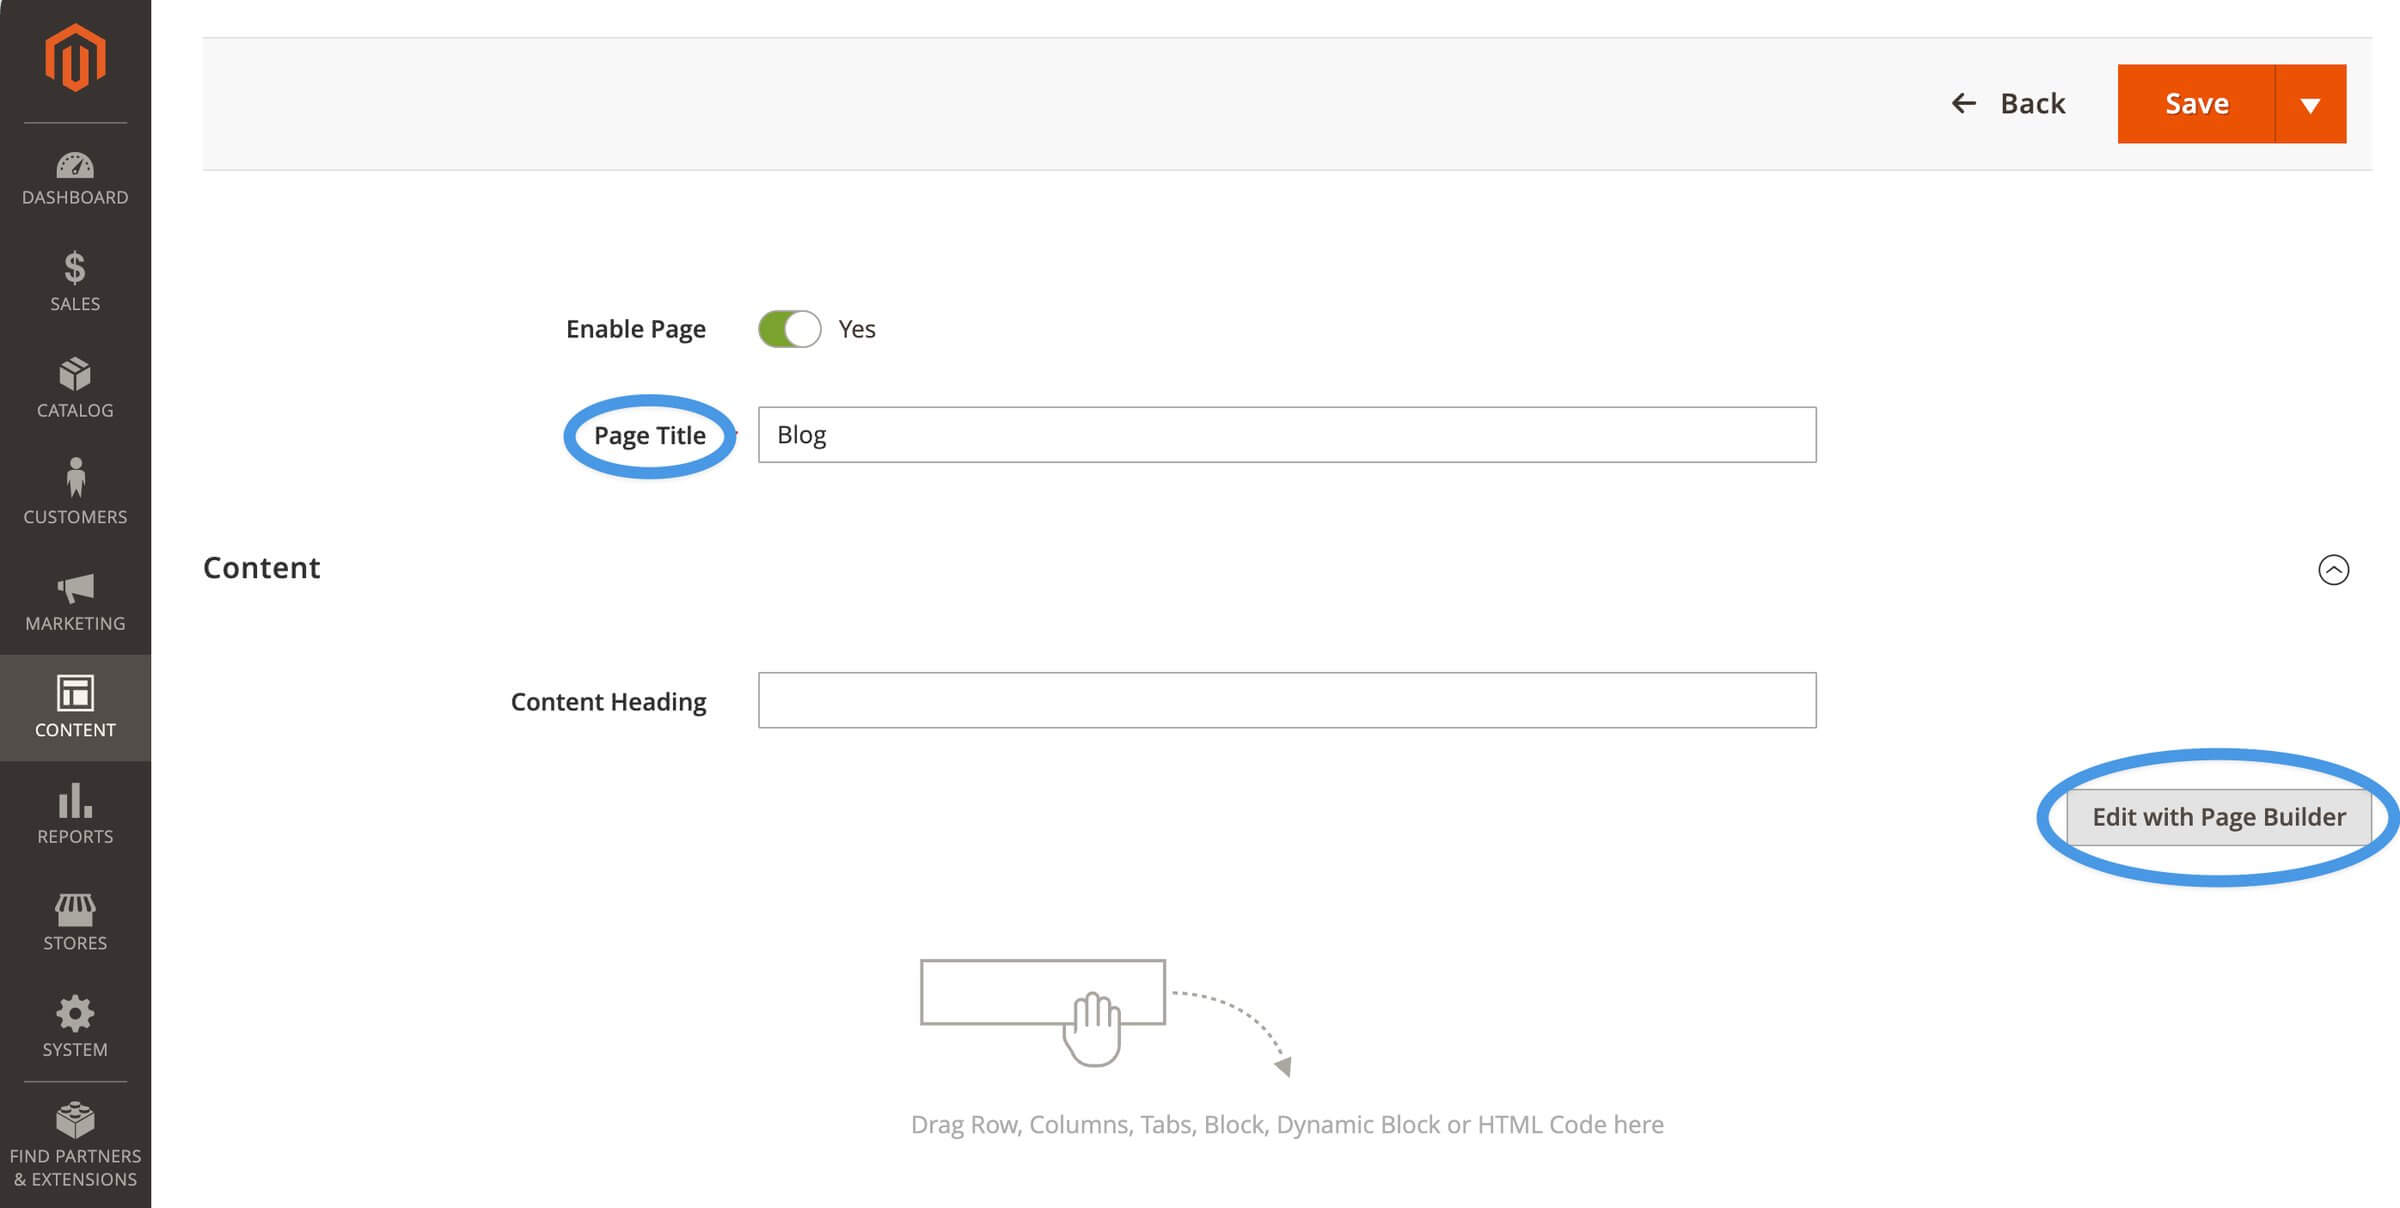Click the Magento logo

[x=75, y=57]
